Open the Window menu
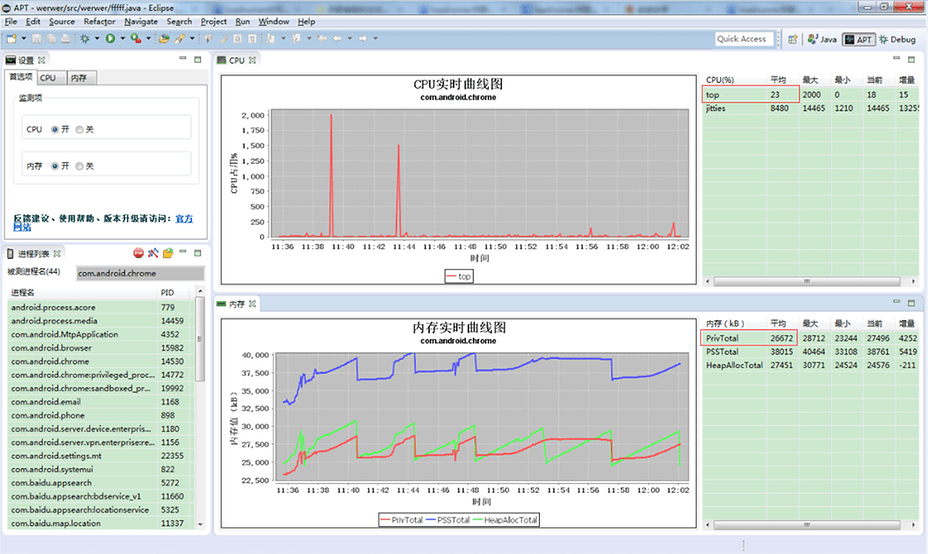Image resolution: width=928 pixels, height=554 pixels. [273, 21]
